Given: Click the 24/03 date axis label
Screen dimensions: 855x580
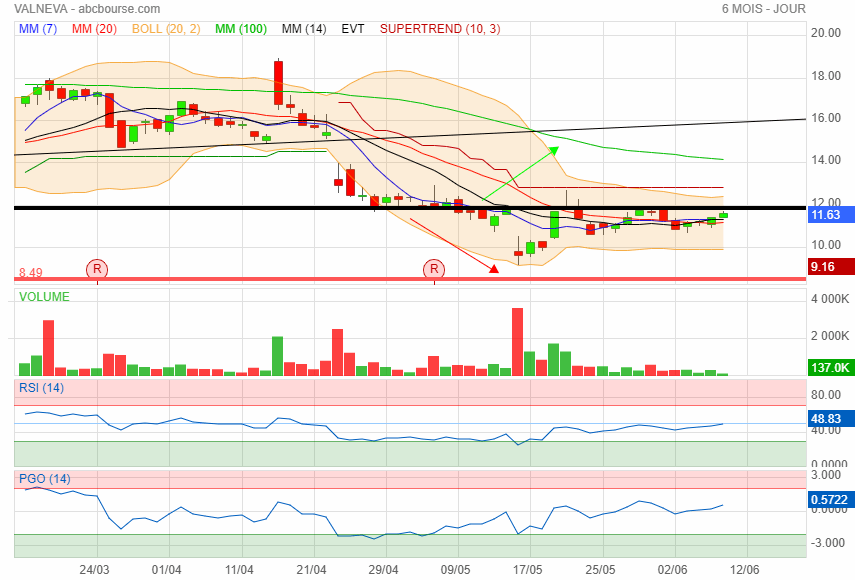Looking at the screenshot, I should [x=94, y=570].
